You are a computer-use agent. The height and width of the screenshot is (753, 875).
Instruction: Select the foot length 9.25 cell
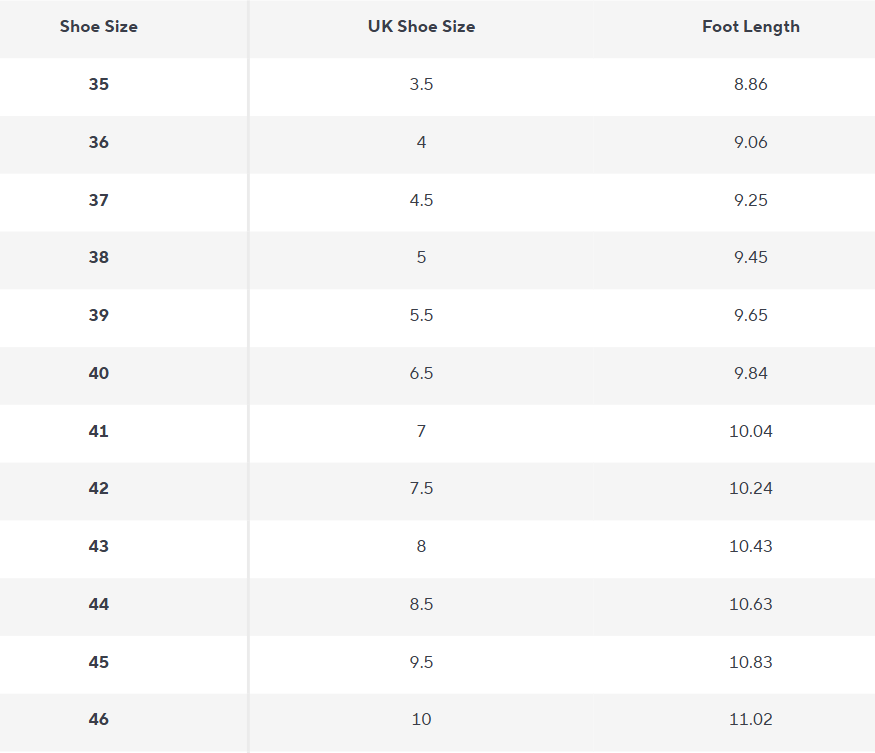click(x=751, y=200)
